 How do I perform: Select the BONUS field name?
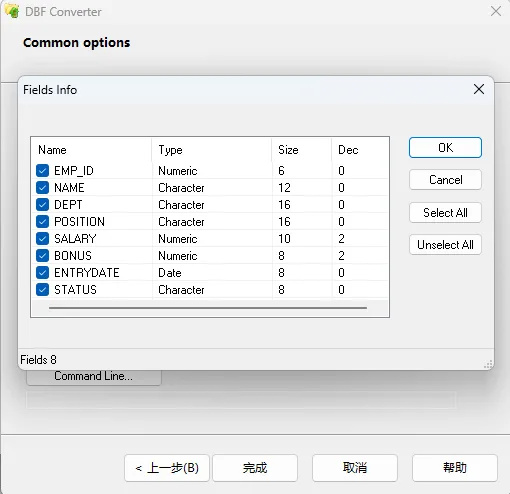pos(73,256)
